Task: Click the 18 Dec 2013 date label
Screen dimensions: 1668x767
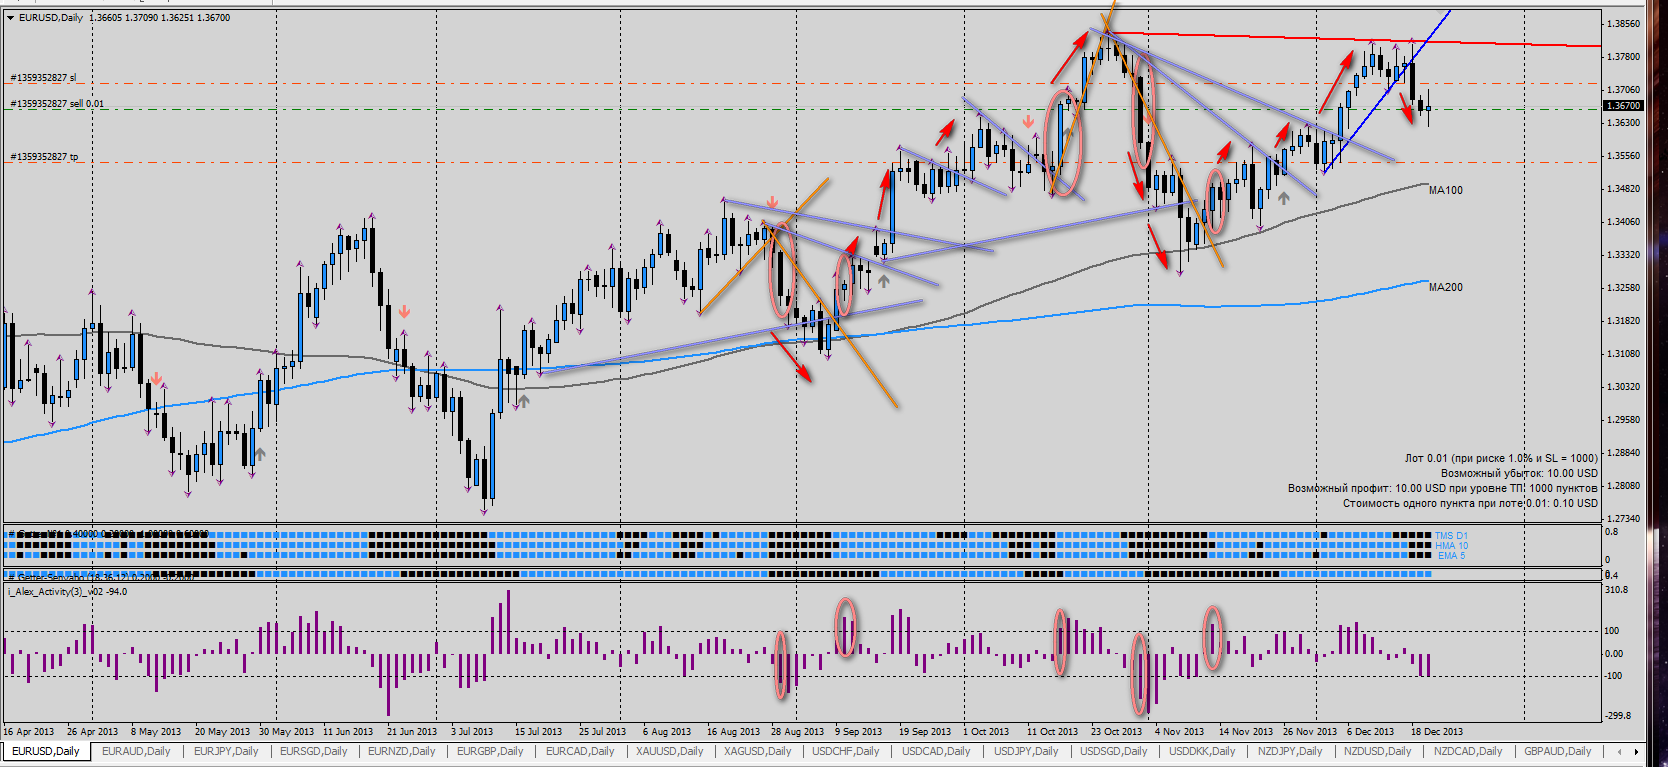Action: click(1436, 732)
